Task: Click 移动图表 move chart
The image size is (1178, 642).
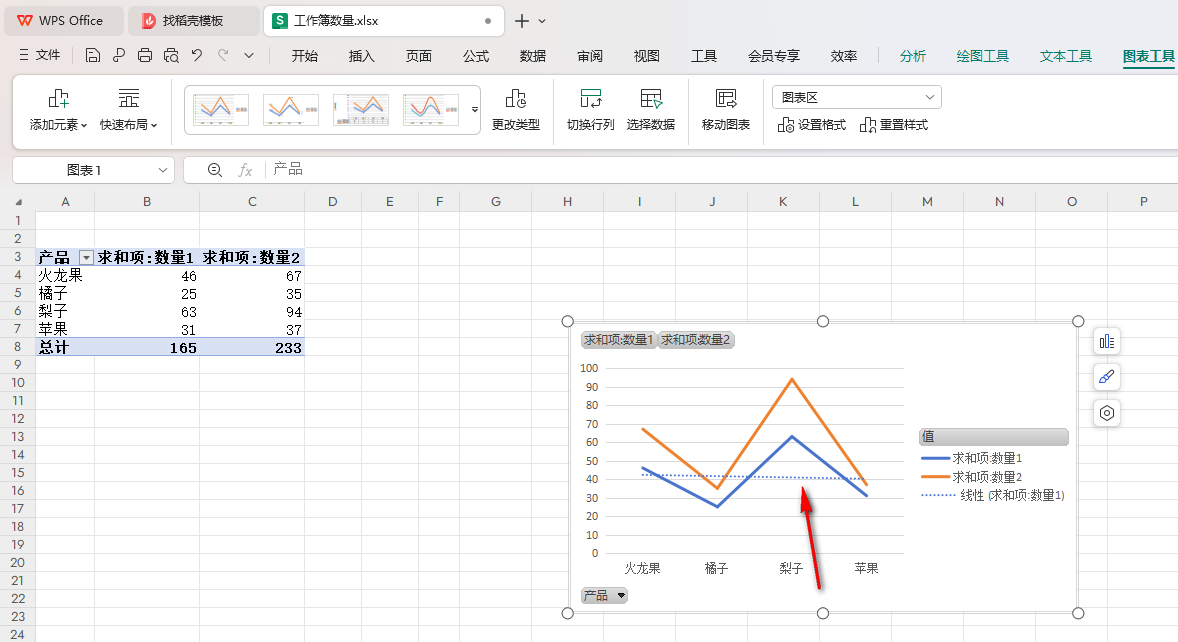Action: 726,109
